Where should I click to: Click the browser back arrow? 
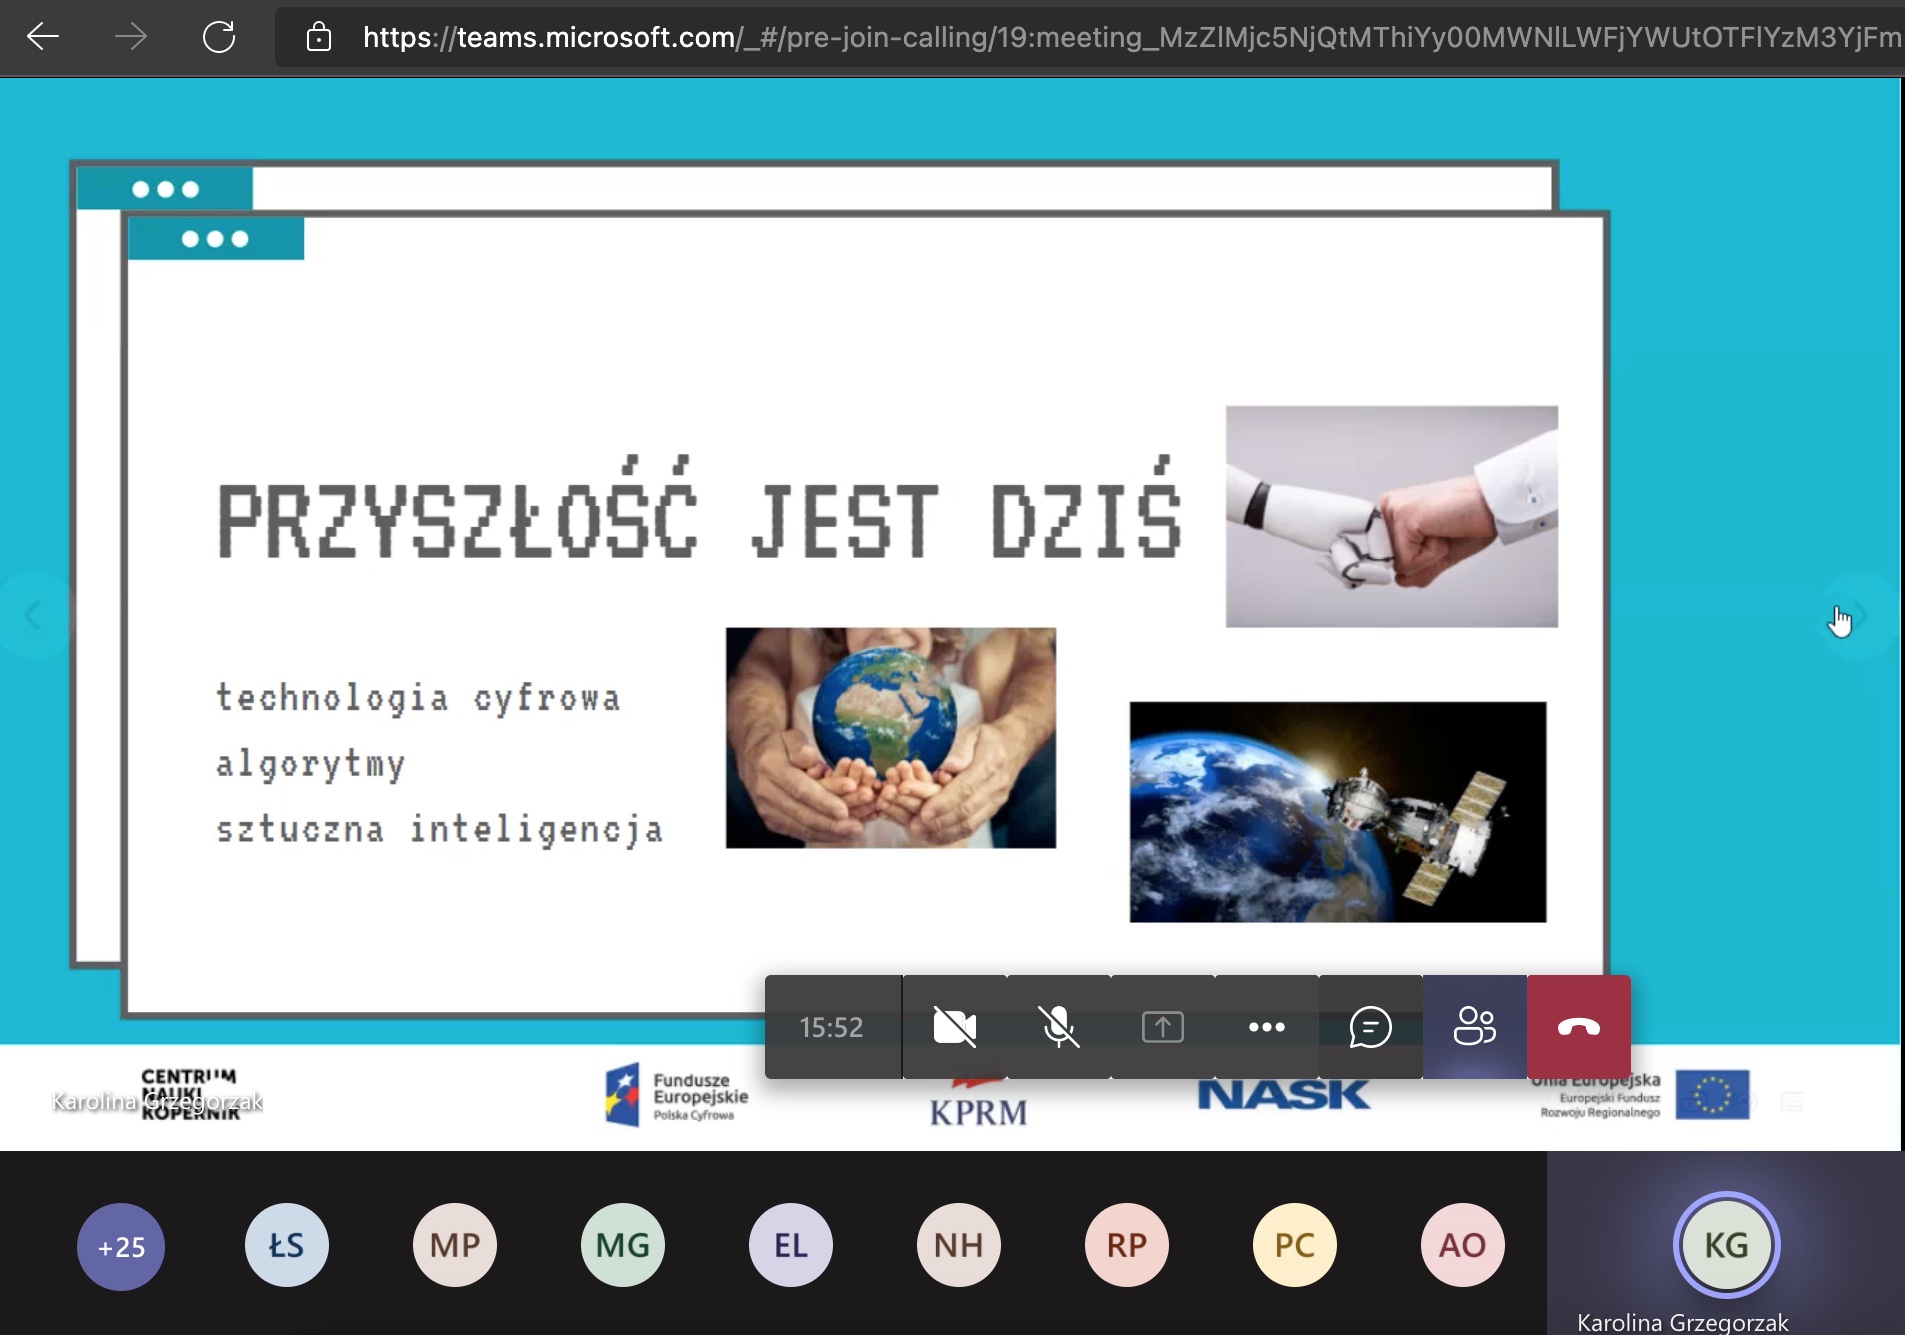[43, 37]
